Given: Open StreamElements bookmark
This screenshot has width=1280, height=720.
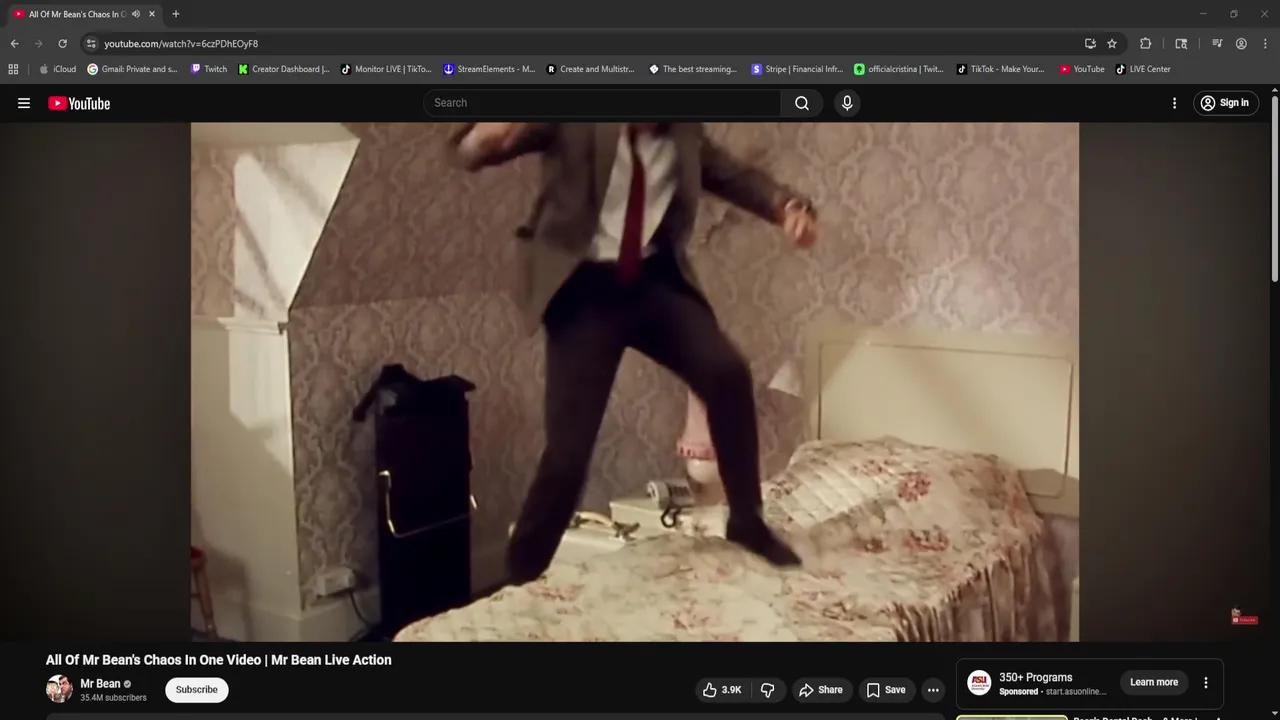Looking at the screenshot, I should [489, 69].
